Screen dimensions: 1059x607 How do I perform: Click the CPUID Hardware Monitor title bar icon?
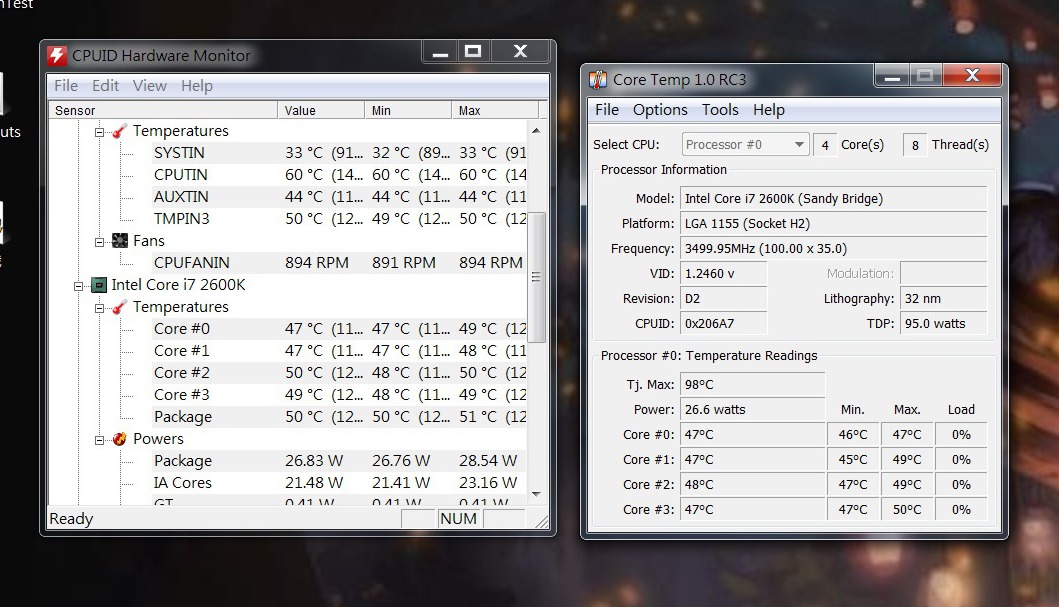pyautogui.click(x=58, y=56)
